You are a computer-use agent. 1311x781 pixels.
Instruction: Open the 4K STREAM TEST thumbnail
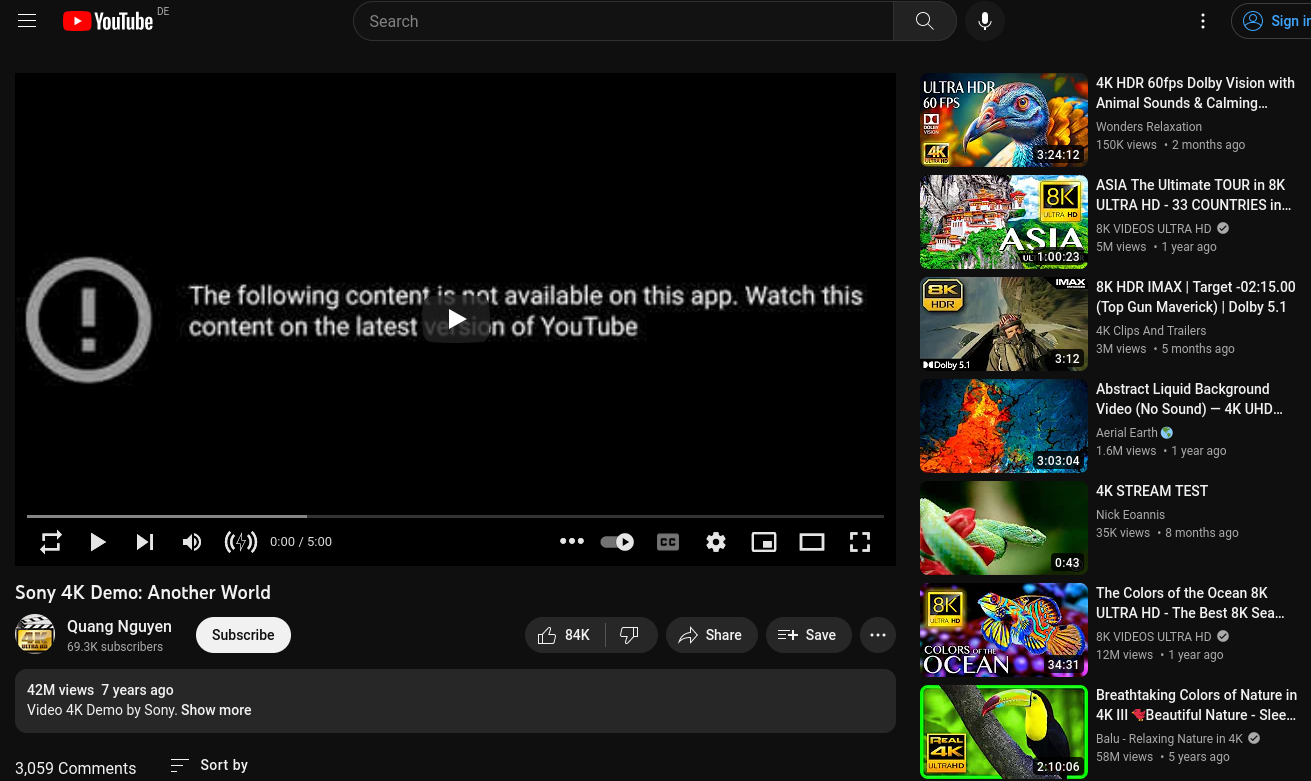tap(1003, 528)
